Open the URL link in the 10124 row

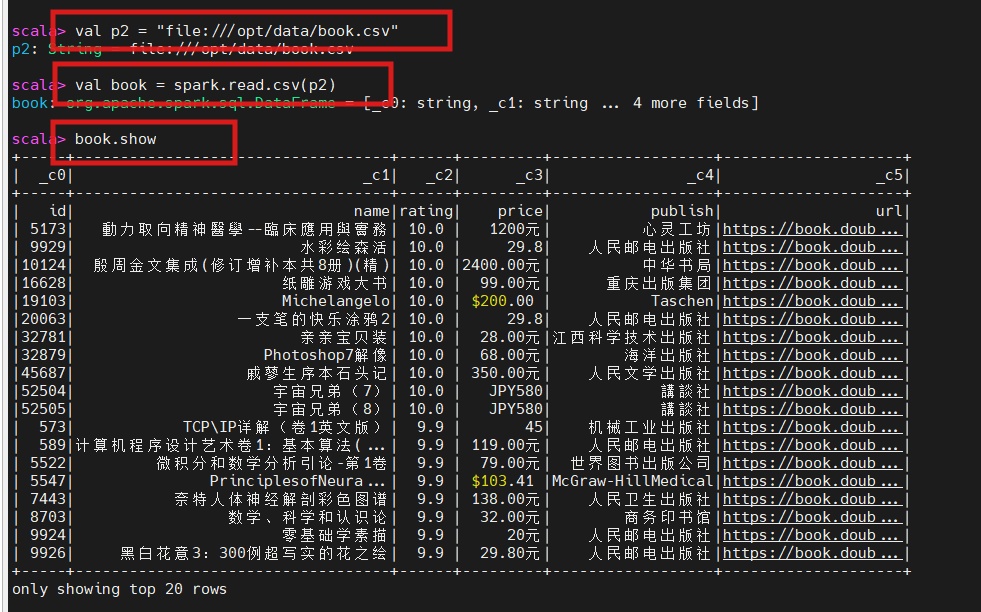click(811, 266)
